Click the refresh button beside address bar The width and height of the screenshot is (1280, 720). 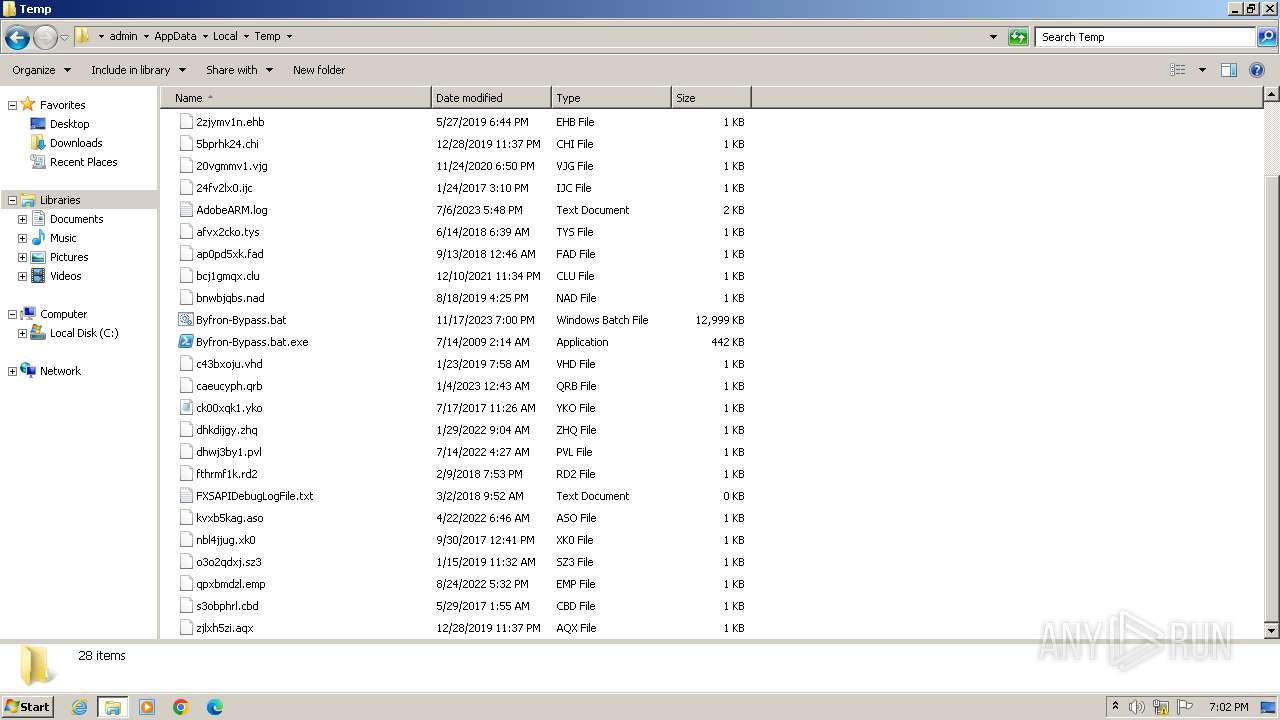(1018, 37)
